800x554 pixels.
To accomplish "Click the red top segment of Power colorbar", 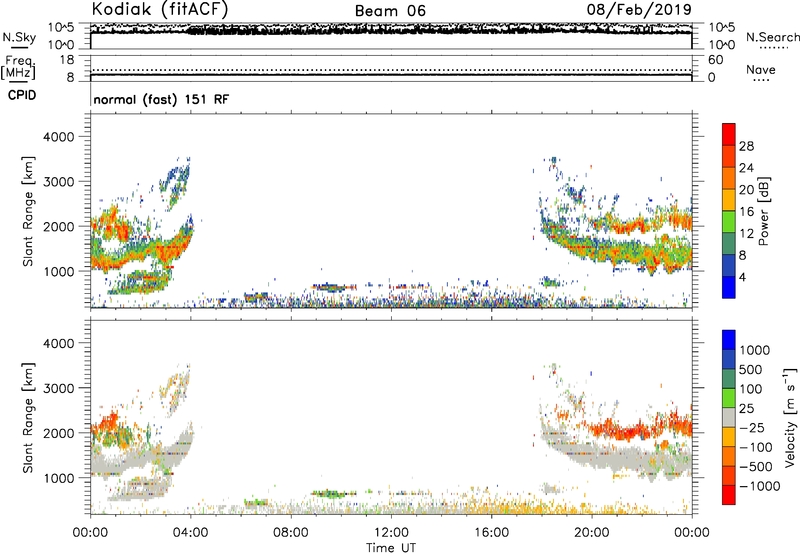I will pyautogui.click(x=729, y=135).
